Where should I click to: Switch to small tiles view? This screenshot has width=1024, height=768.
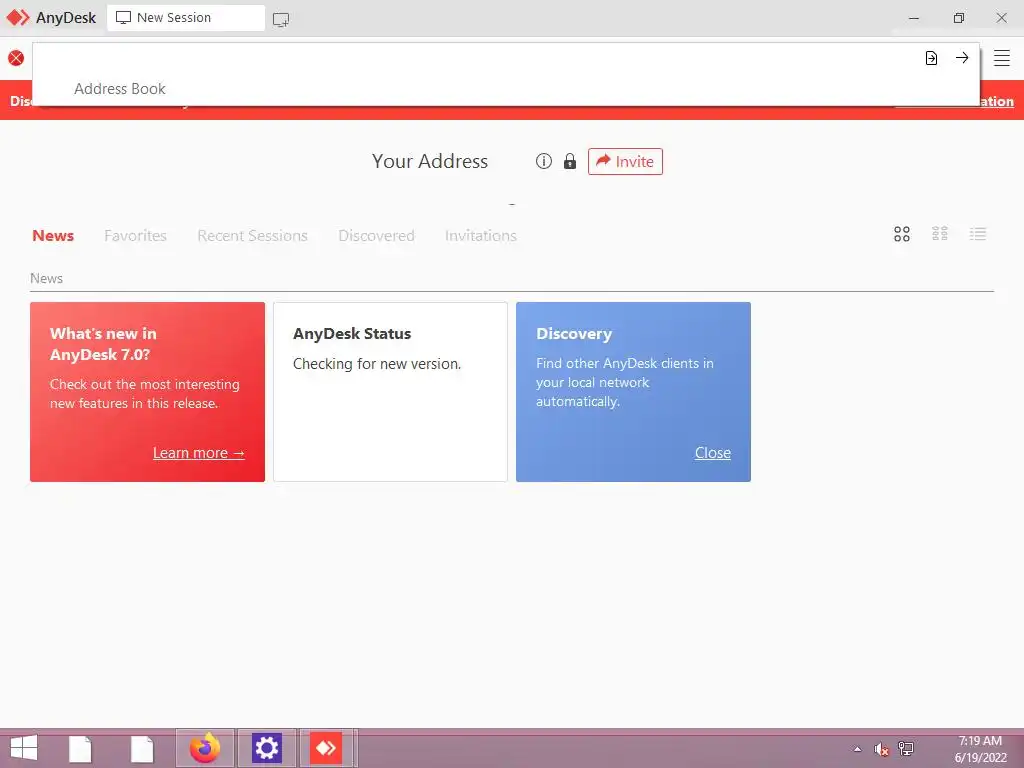940,234
